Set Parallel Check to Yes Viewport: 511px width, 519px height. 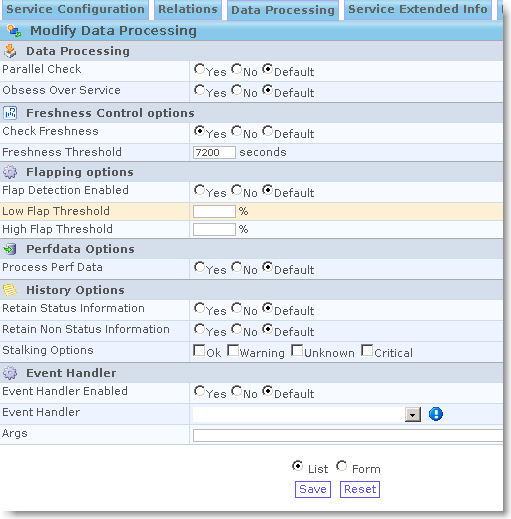pyautogui.click(x=199, y=69)
